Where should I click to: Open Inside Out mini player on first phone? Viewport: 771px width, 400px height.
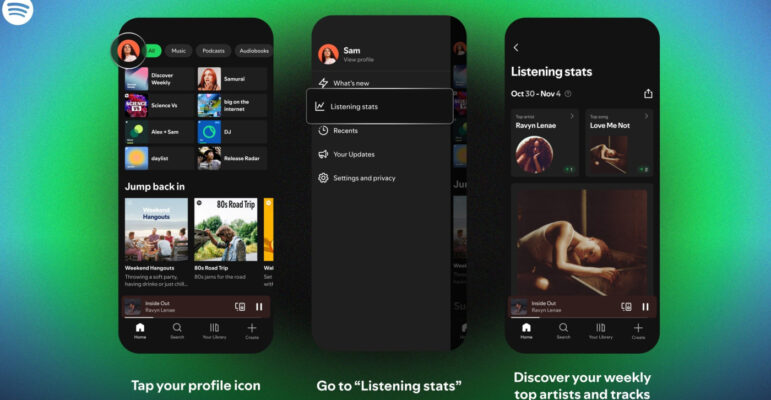click(196, 307)
